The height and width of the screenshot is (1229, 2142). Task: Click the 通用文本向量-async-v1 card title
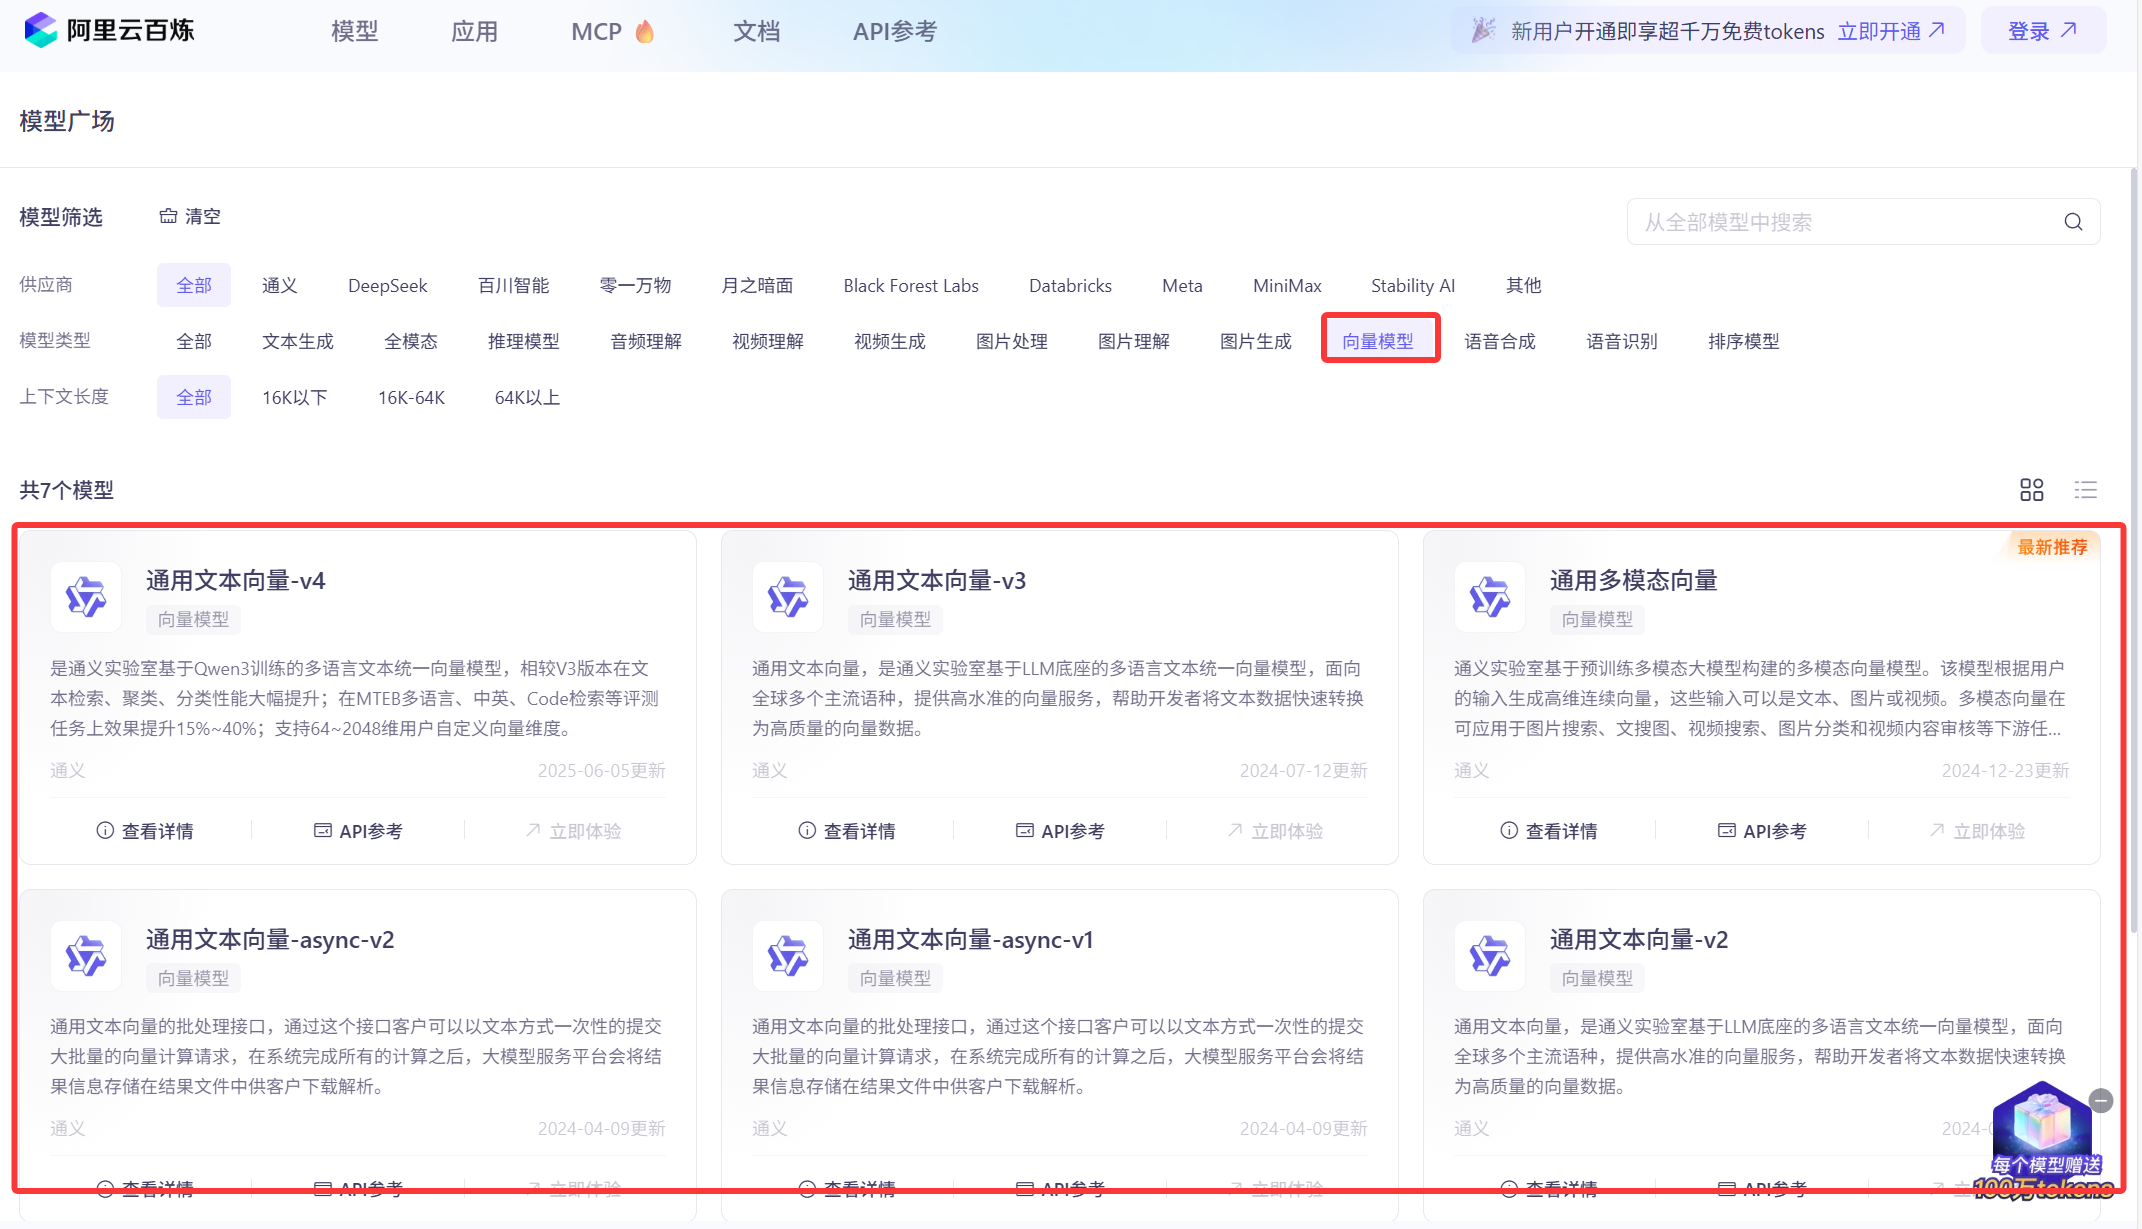971,940
